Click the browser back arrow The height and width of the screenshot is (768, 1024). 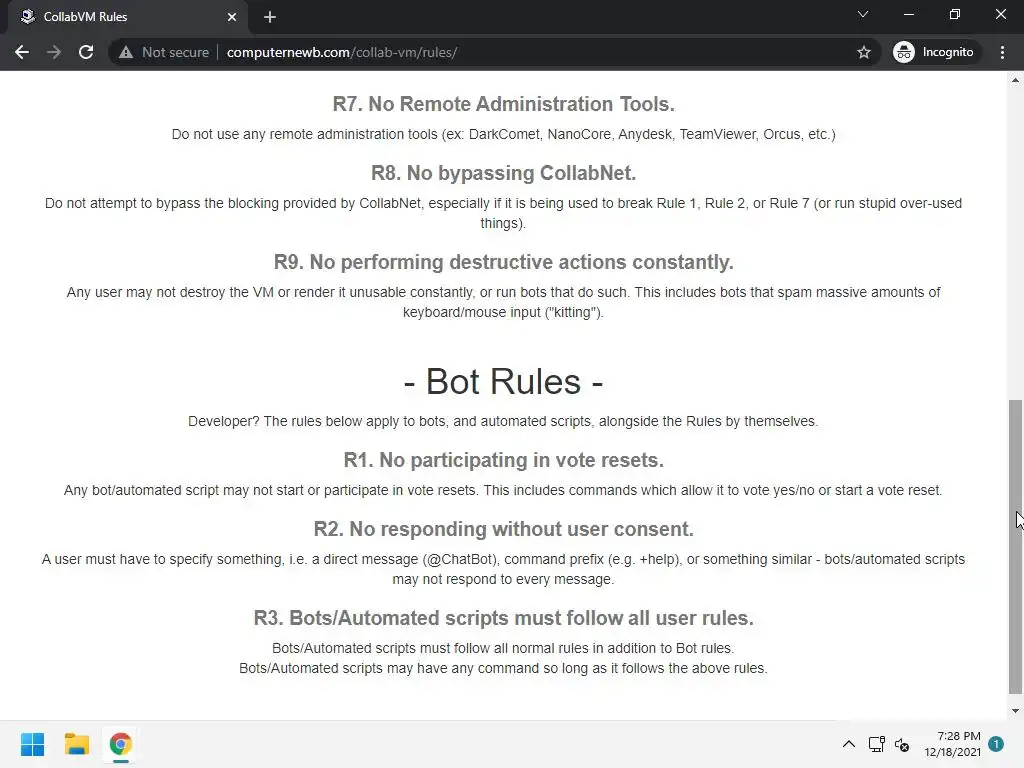pyautogui.click(x=22, y=52)
